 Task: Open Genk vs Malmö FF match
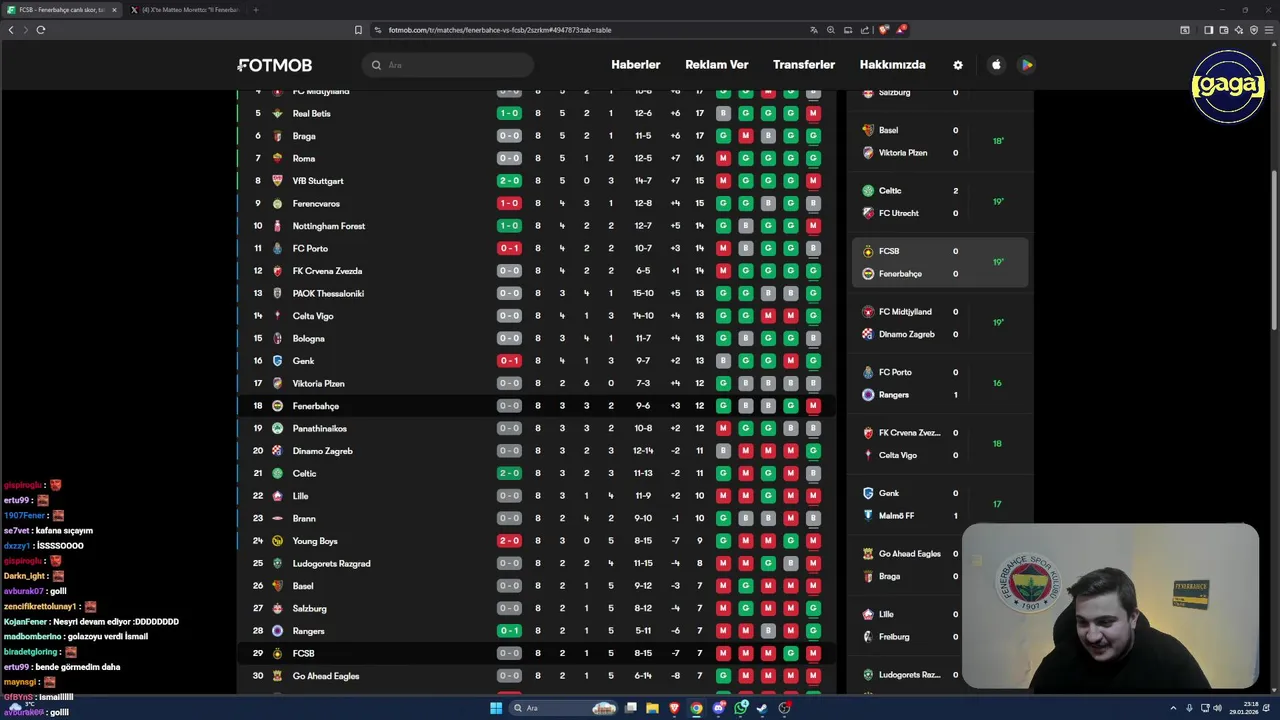tap(939, 504)
